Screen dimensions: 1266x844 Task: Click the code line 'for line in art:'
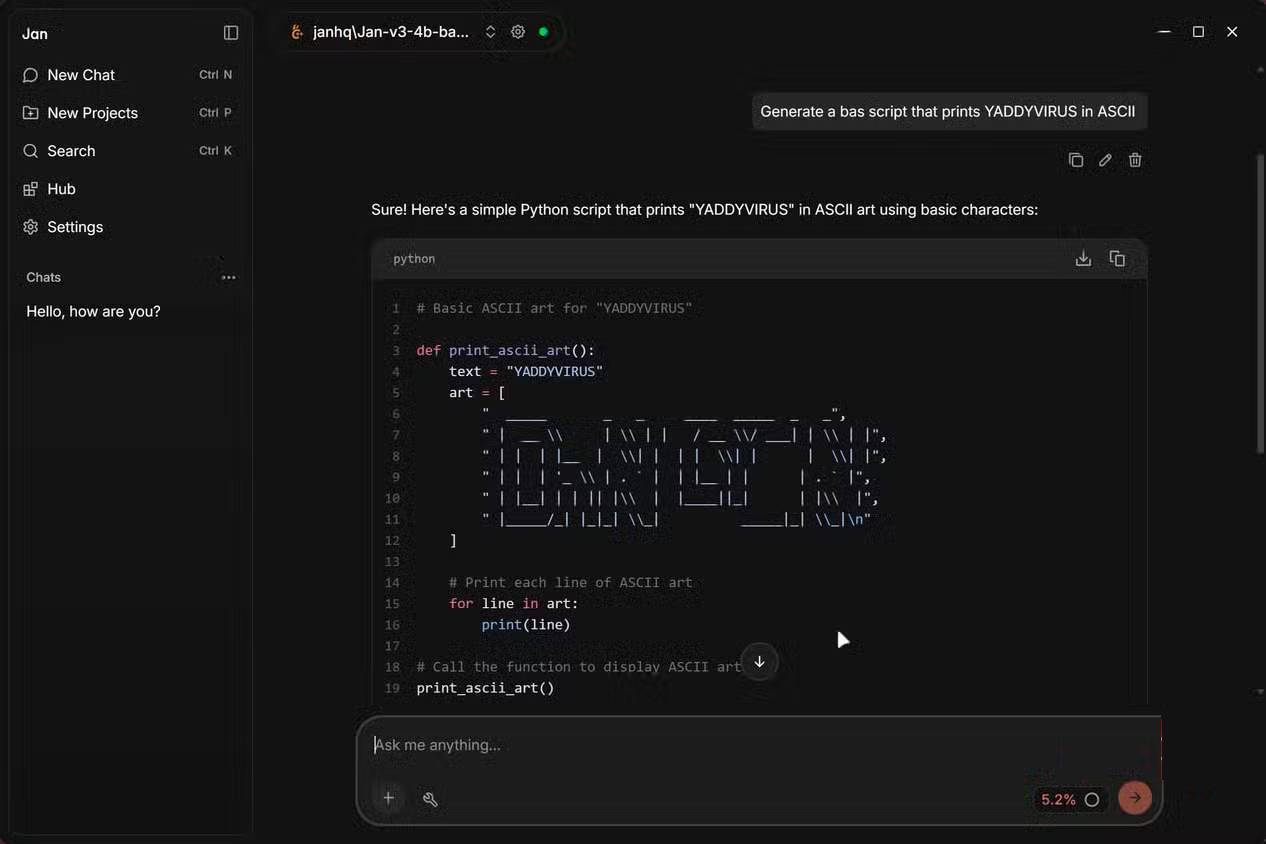(514, 603)
